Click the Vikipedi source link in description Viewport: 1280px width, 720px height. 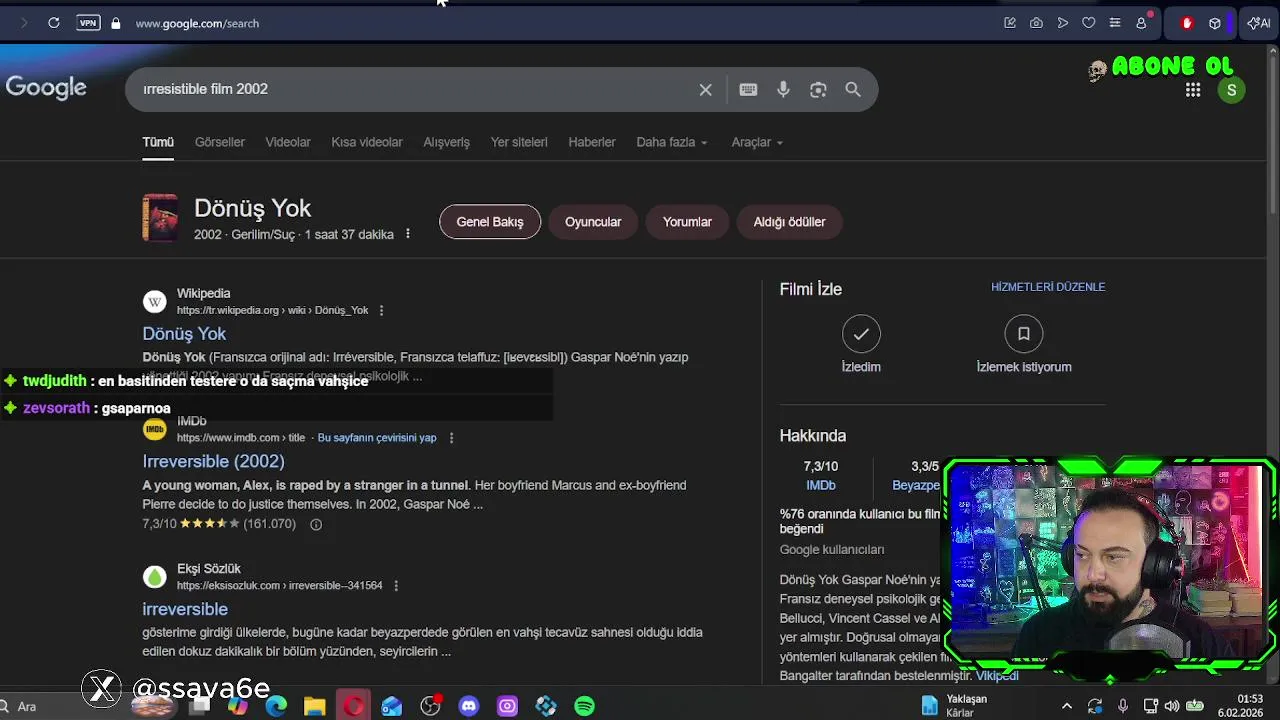point(997,676)
